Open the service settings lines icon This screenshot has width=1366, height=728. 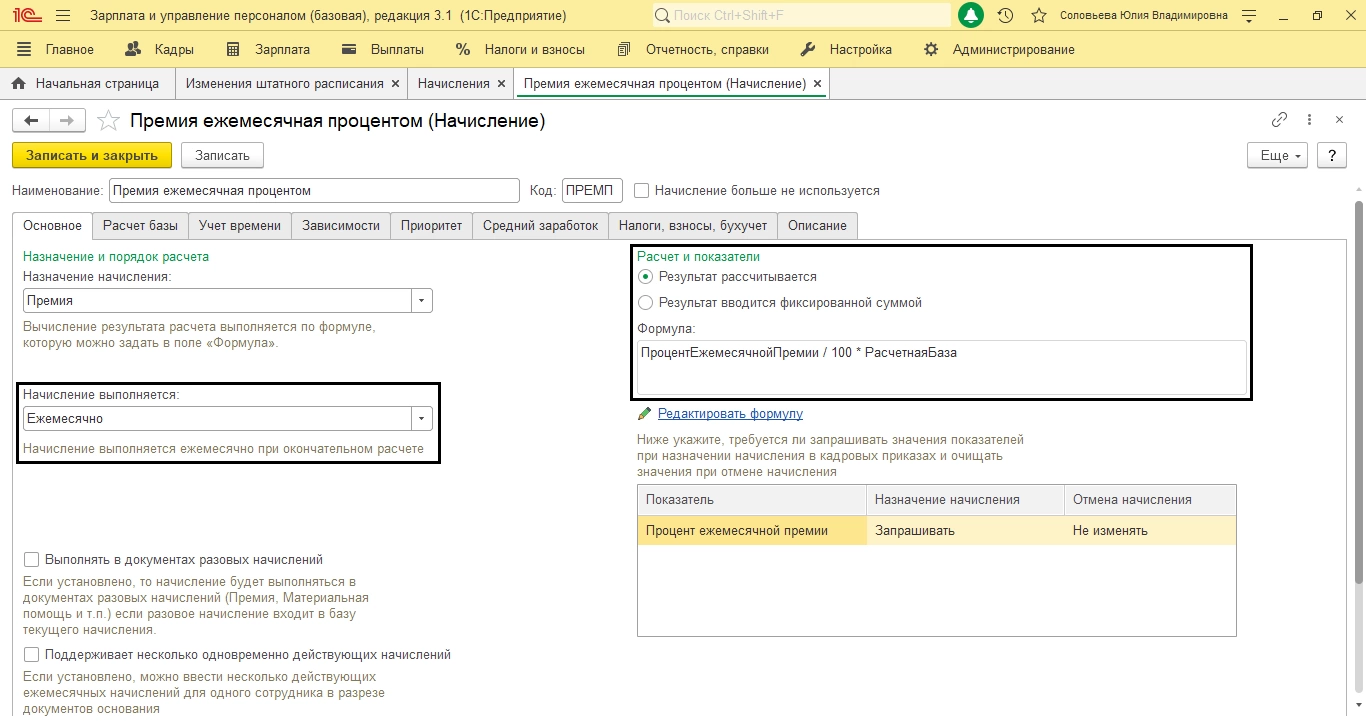(1248, 16)
